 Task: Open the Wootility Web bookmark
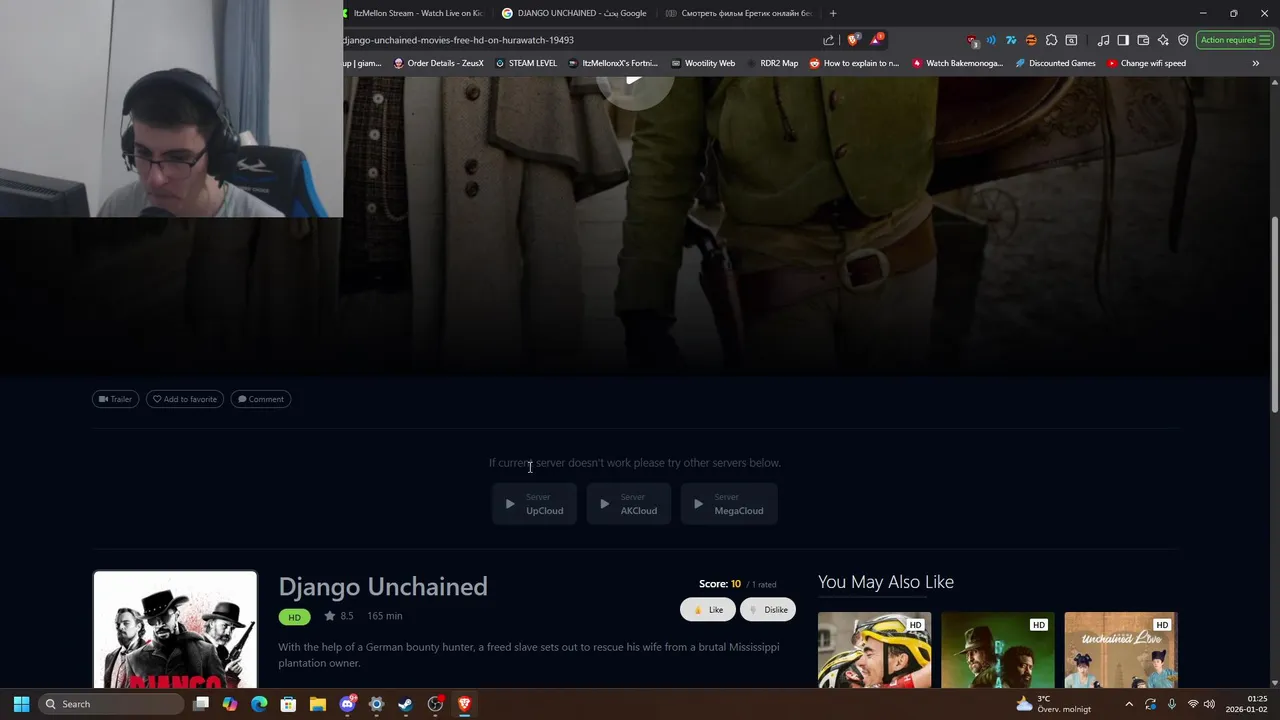tap(703, 63)
